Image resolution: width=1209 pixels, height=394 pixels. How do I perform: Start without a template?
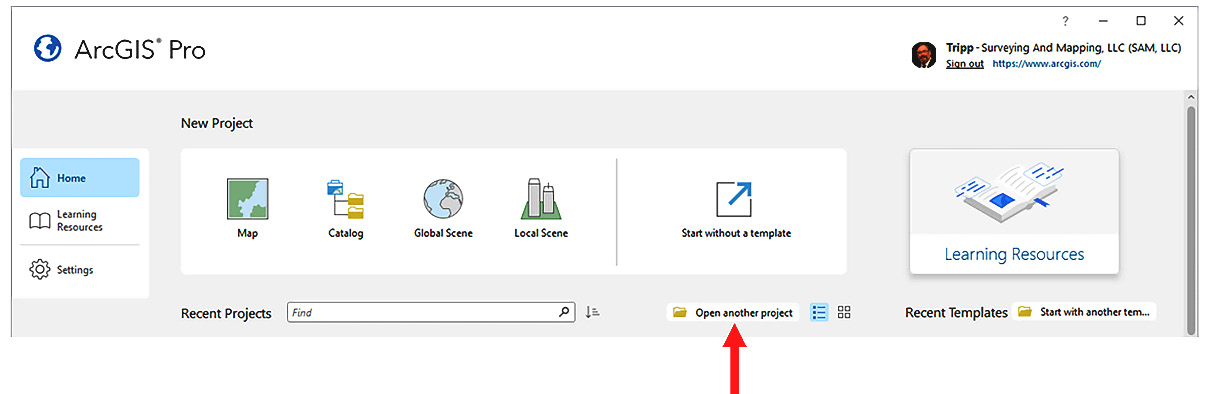click(736, 210)
